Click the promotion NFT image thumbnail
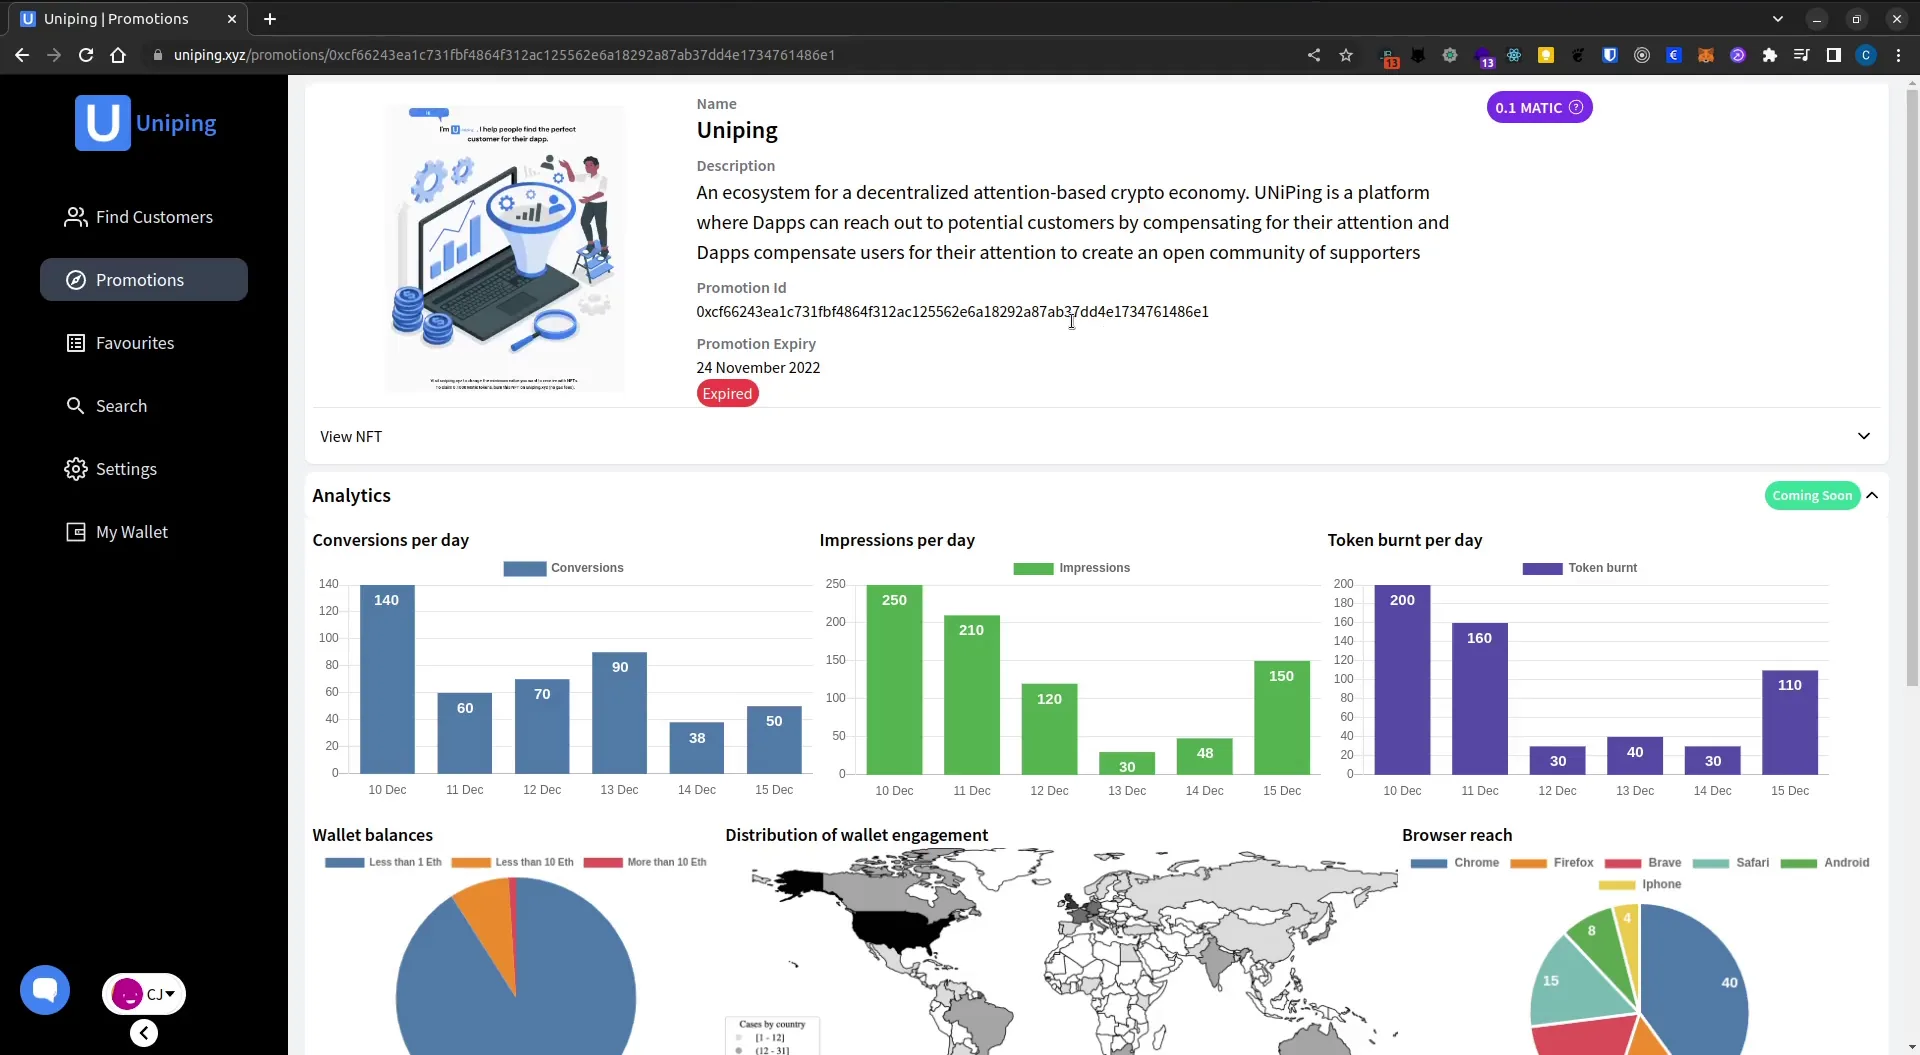Viewport: 1920px width, 1055px height. click(505, 248)
